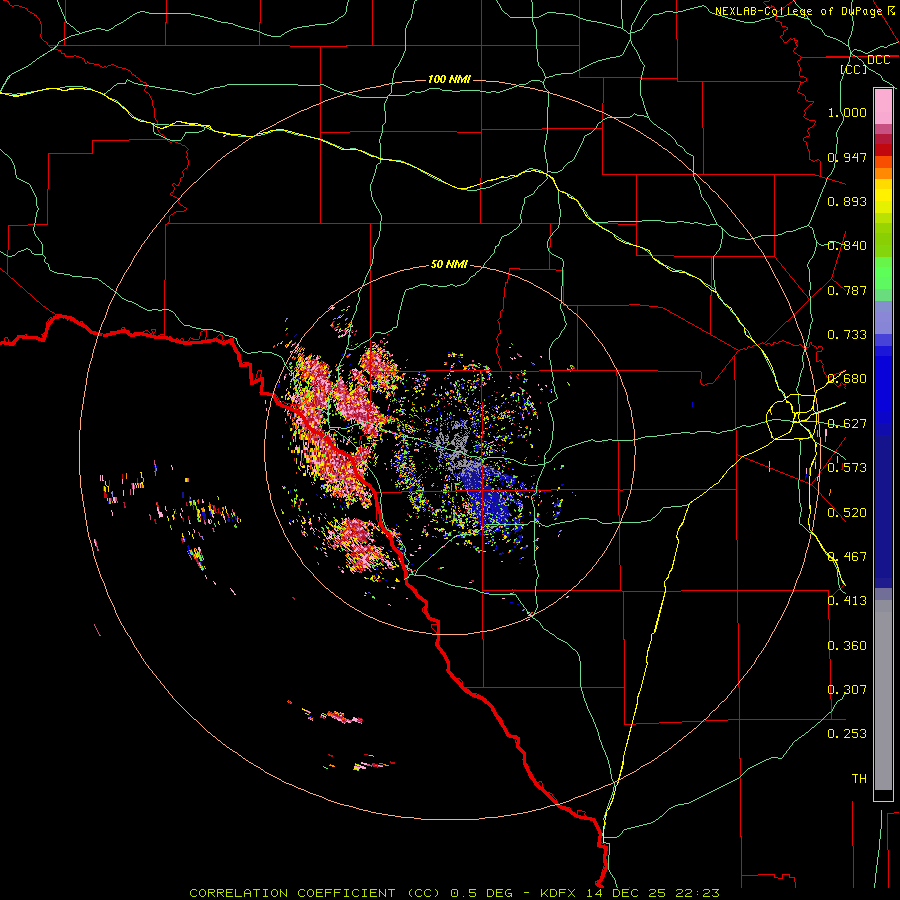Click the CORRELATION COEFFICIENT (CC) title text
This screenshot has width=900, height=900.
tap(314, 893)
